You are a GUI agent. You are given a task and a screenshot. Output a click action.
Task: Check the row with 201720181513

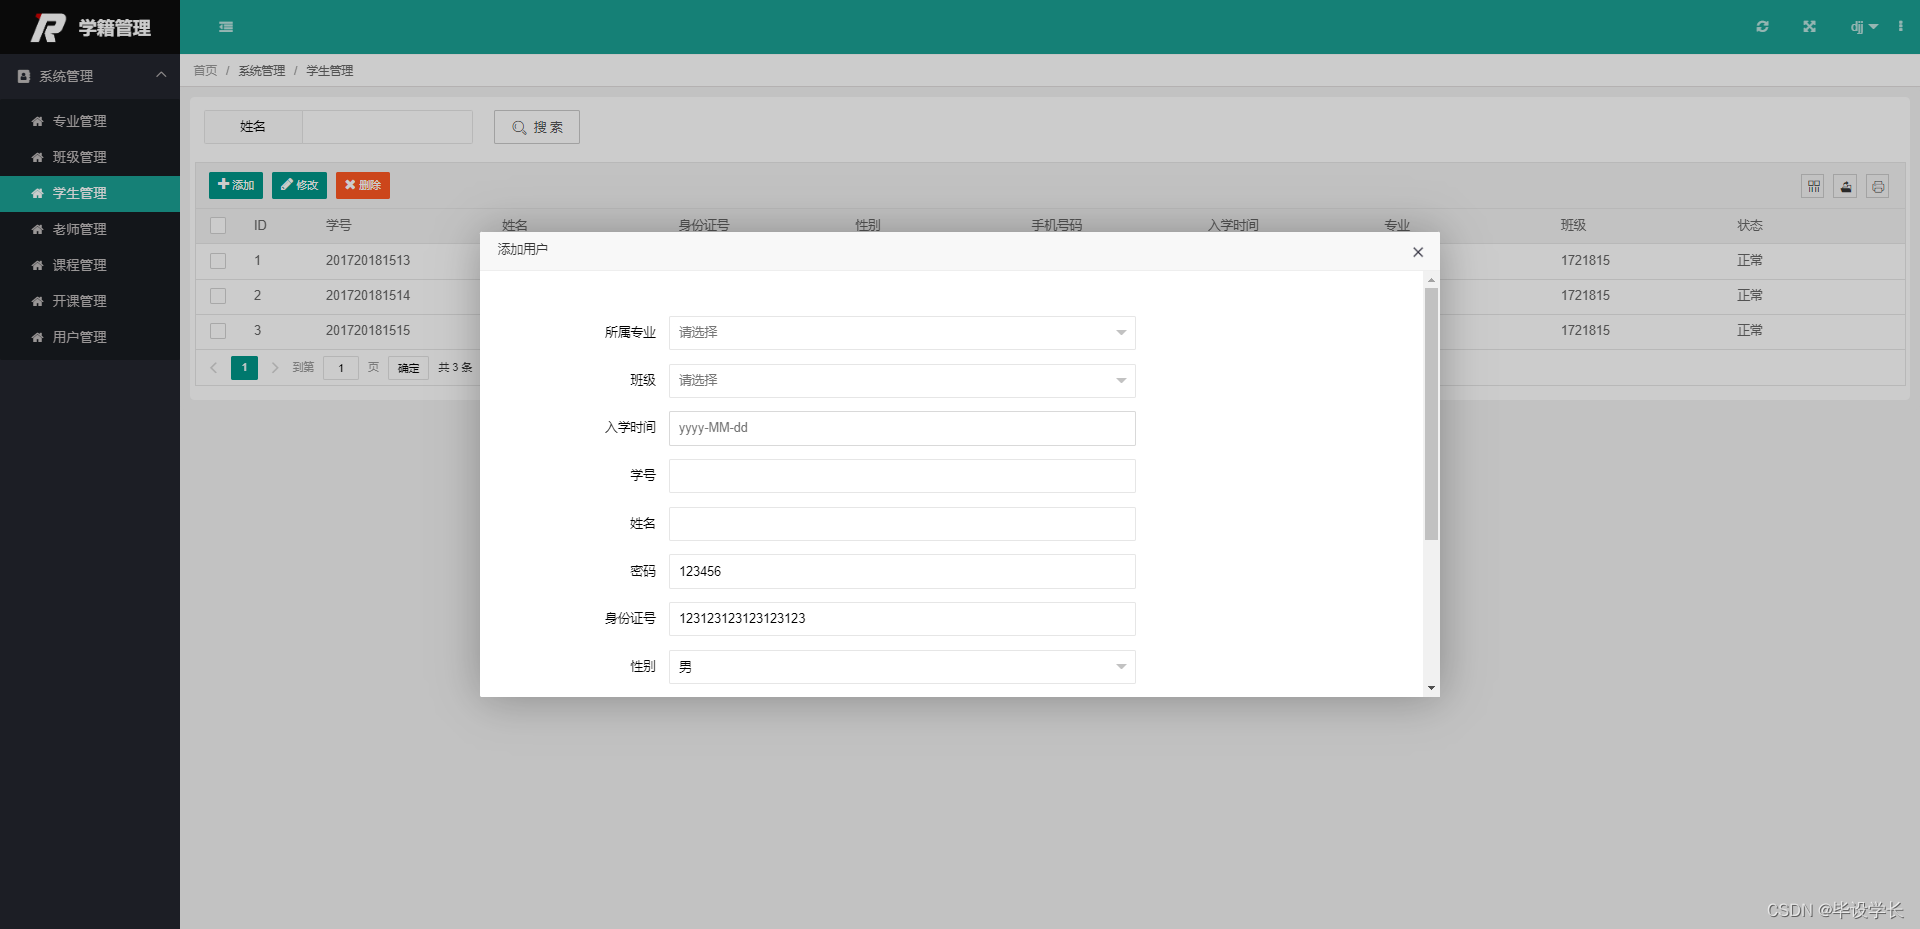click(218, 261)
